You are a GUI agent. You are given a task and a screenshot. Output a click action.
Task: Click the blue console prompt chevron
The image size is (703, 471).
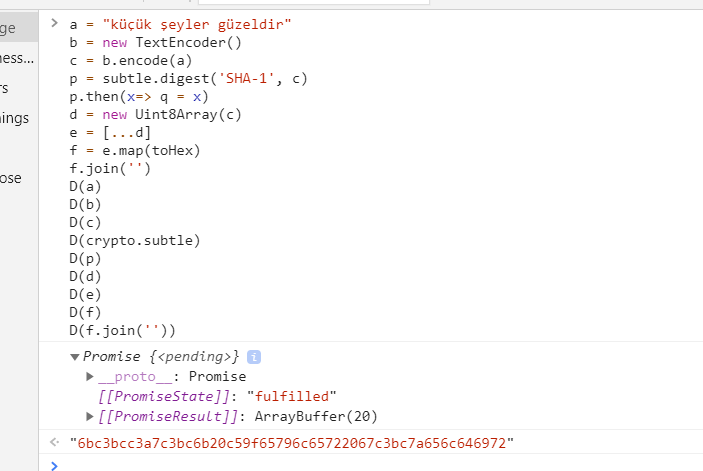click(54, 466)
